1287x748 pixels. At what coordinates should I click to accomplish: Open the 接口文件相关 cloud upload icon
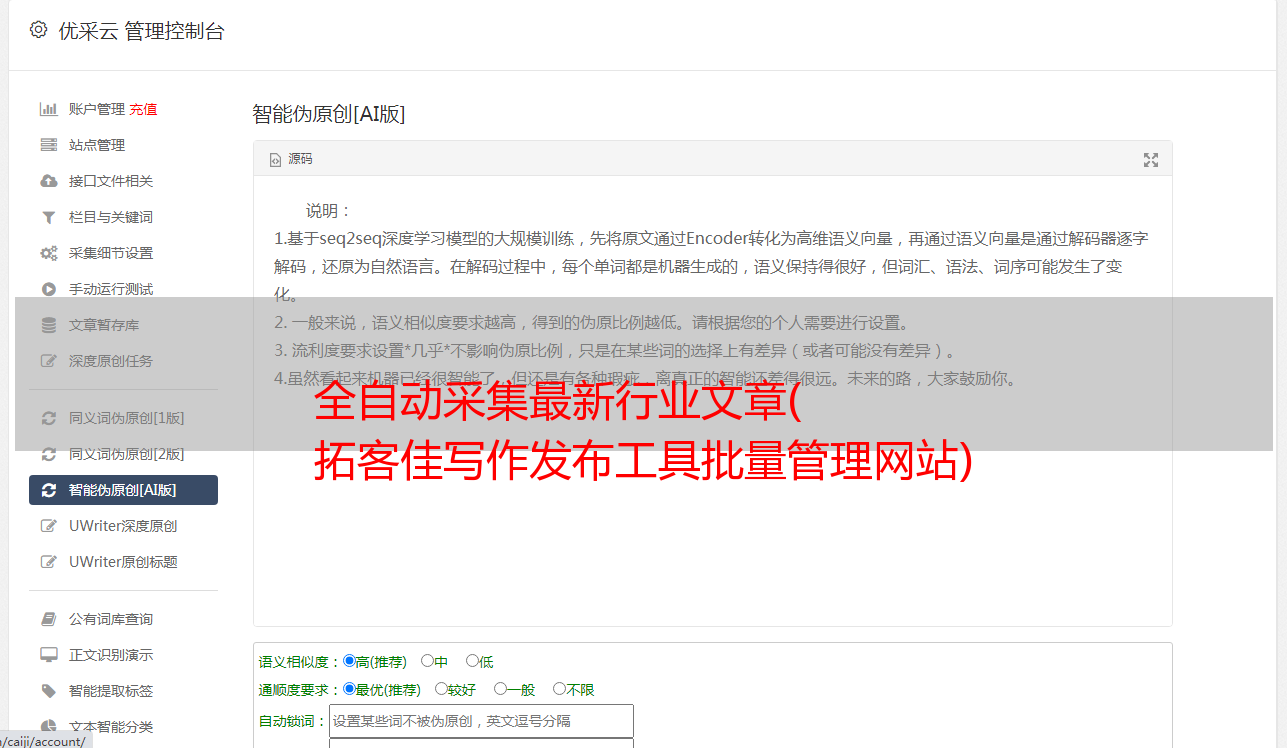click(48, 181)
